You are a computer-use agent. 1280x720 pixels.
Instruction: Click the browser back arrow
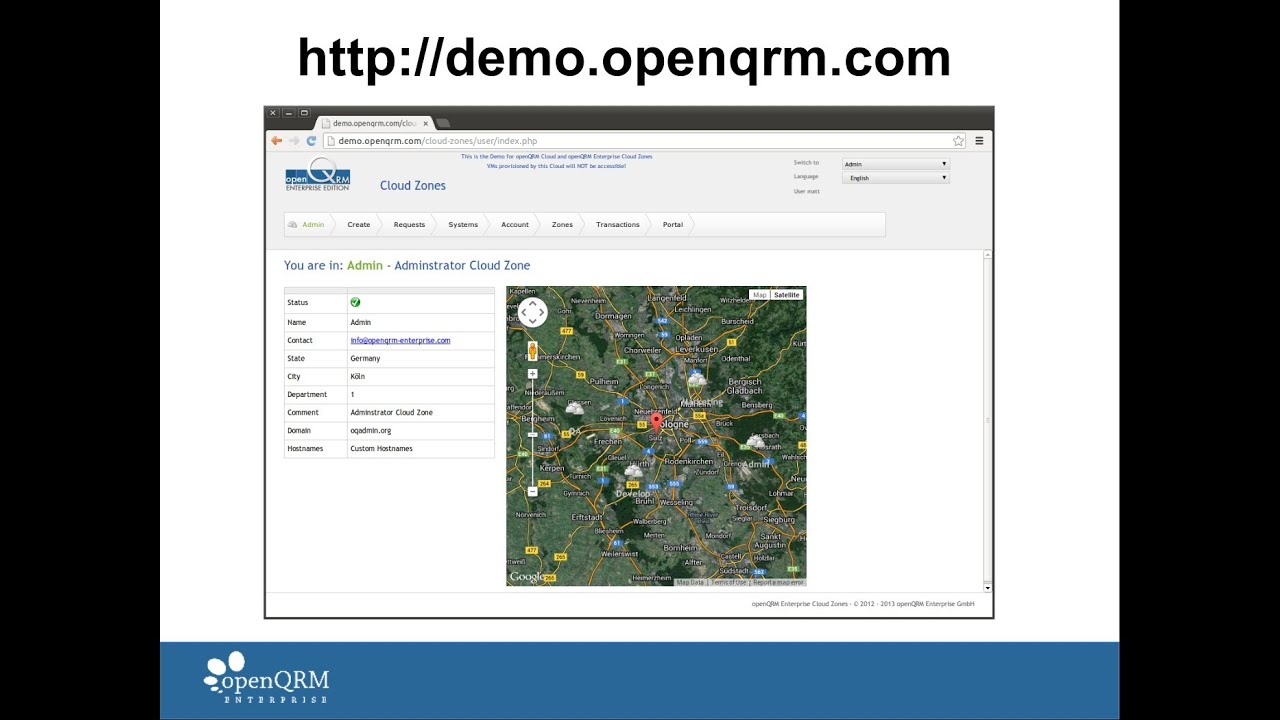tap(277, 141)
